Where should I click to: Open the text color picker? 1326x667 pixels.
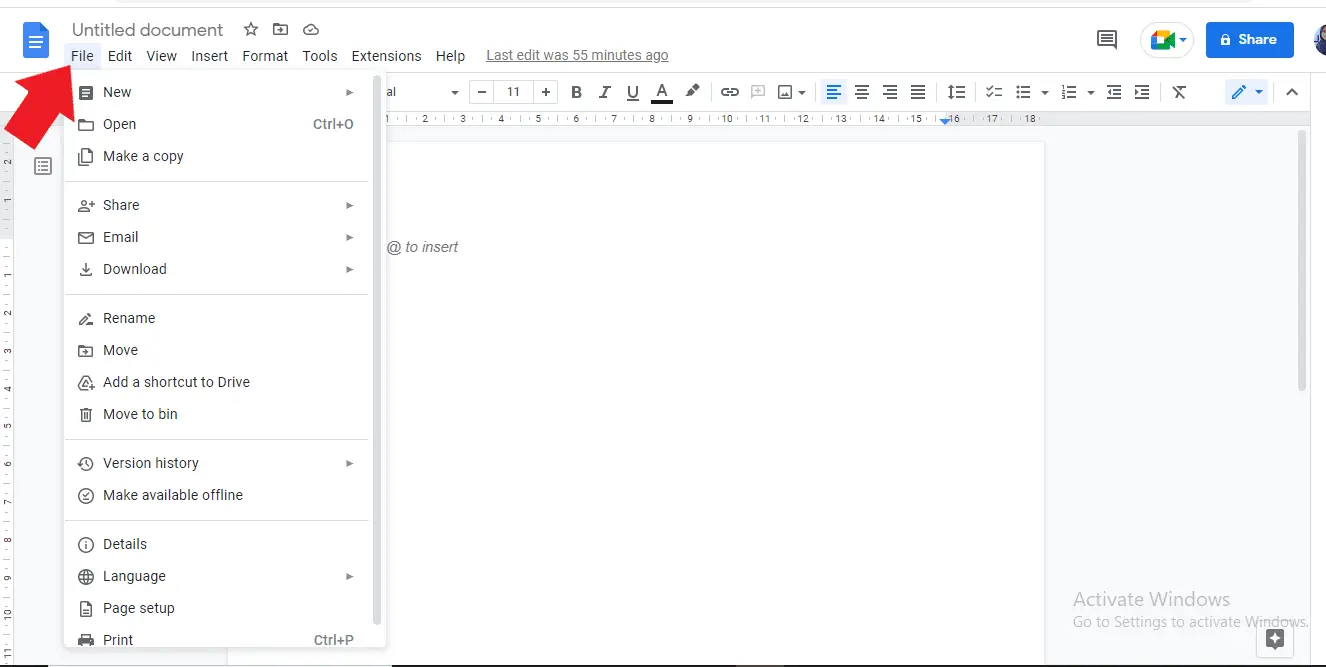(x=661, y=91)
